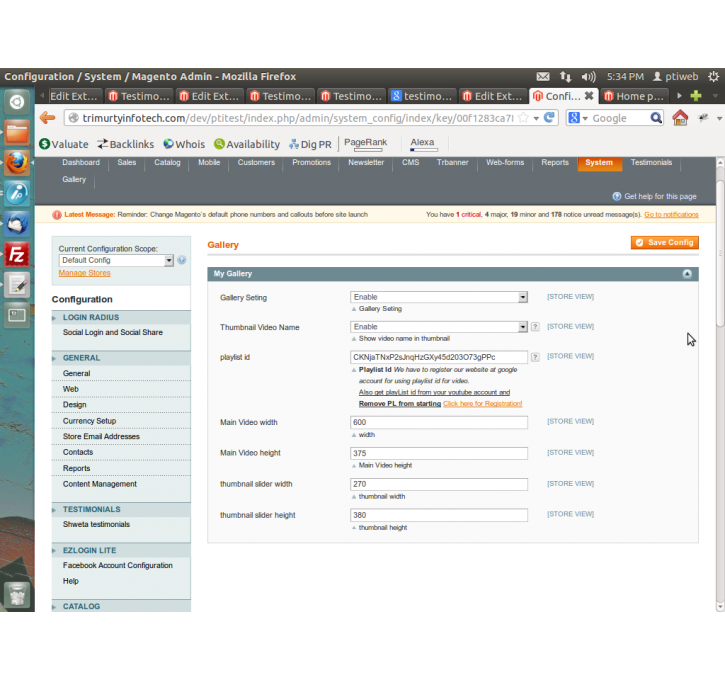The image size is (725, 680).
Task: Switch to the Home p... browser tab
Action: click(x=634, y=96)
